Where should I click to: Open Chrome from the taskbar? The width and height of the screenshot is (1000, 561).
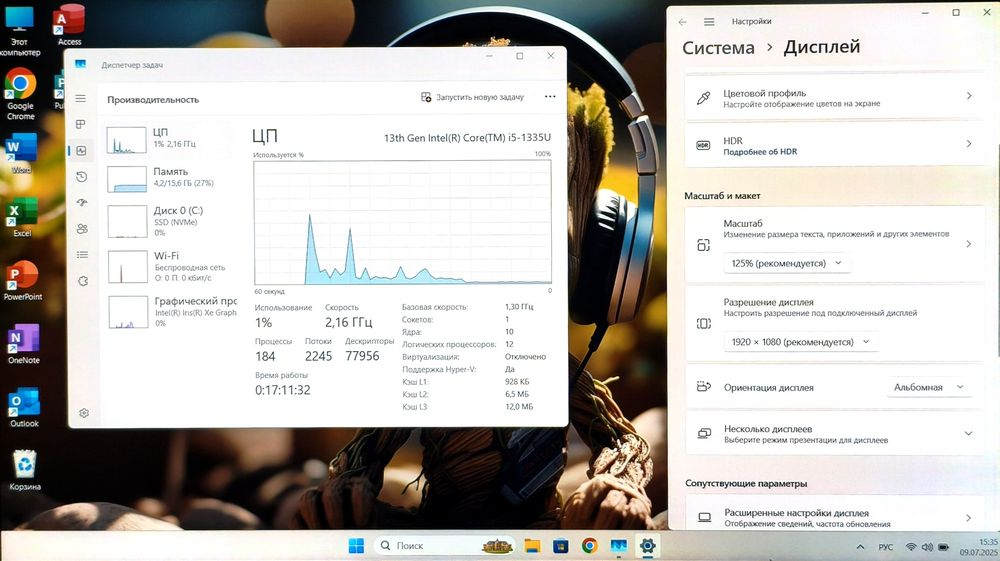(x=589, y=546)
